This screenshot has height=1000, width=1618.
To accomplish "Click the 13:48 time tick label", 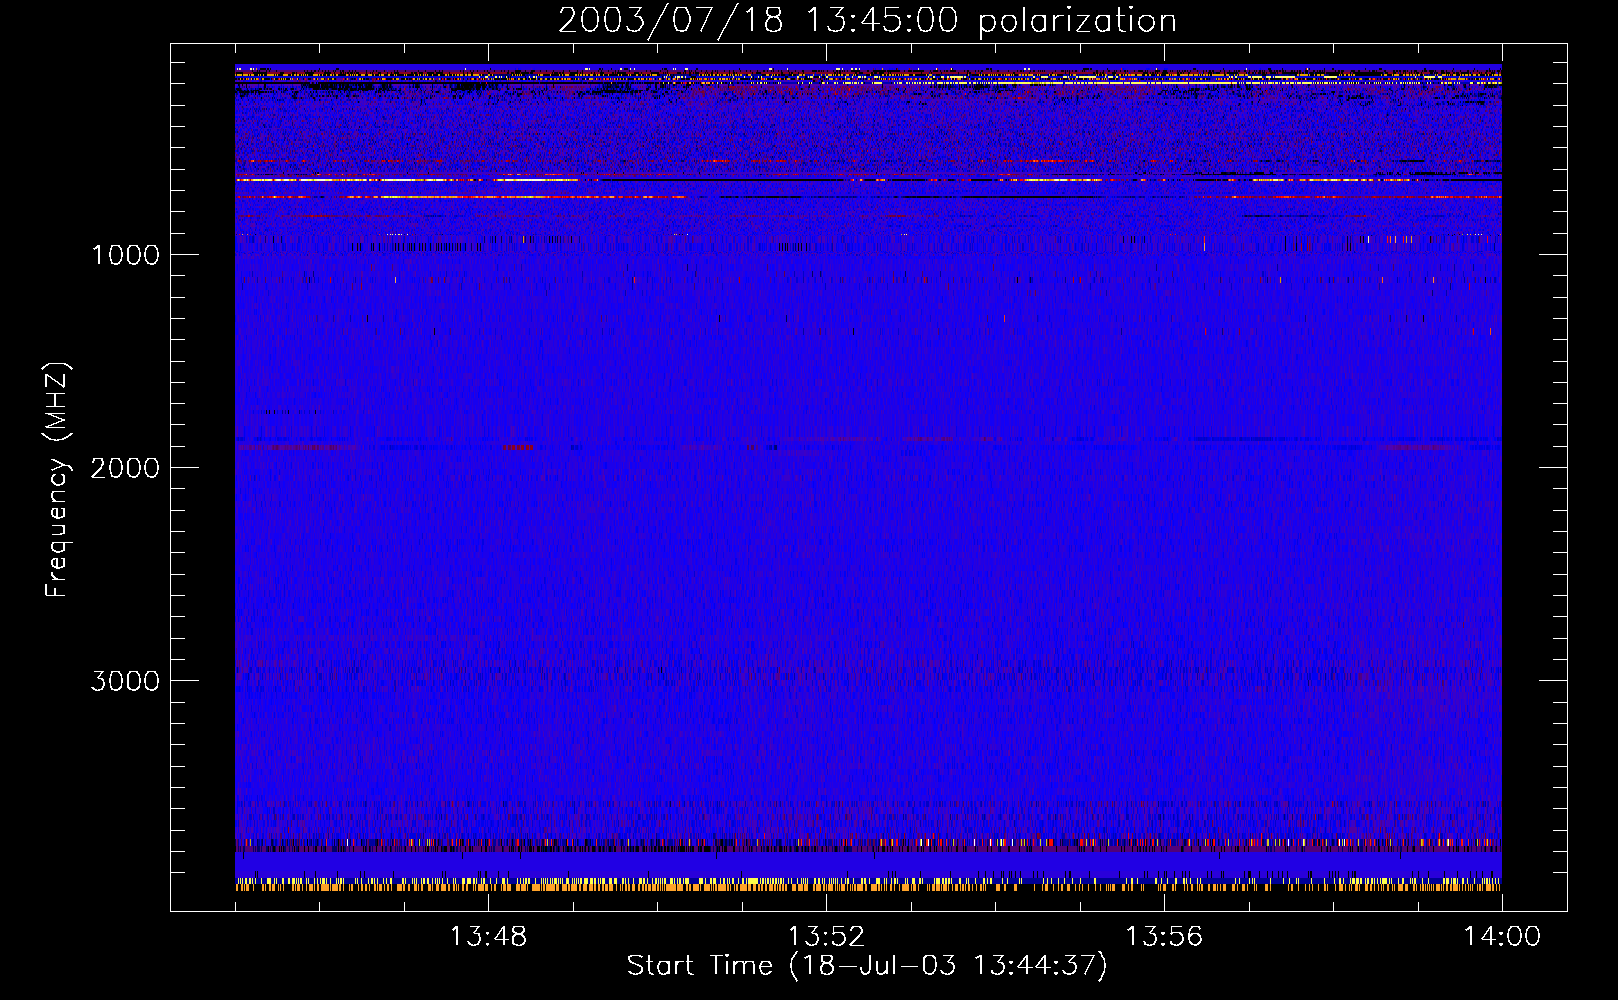I will coord(488,937).
